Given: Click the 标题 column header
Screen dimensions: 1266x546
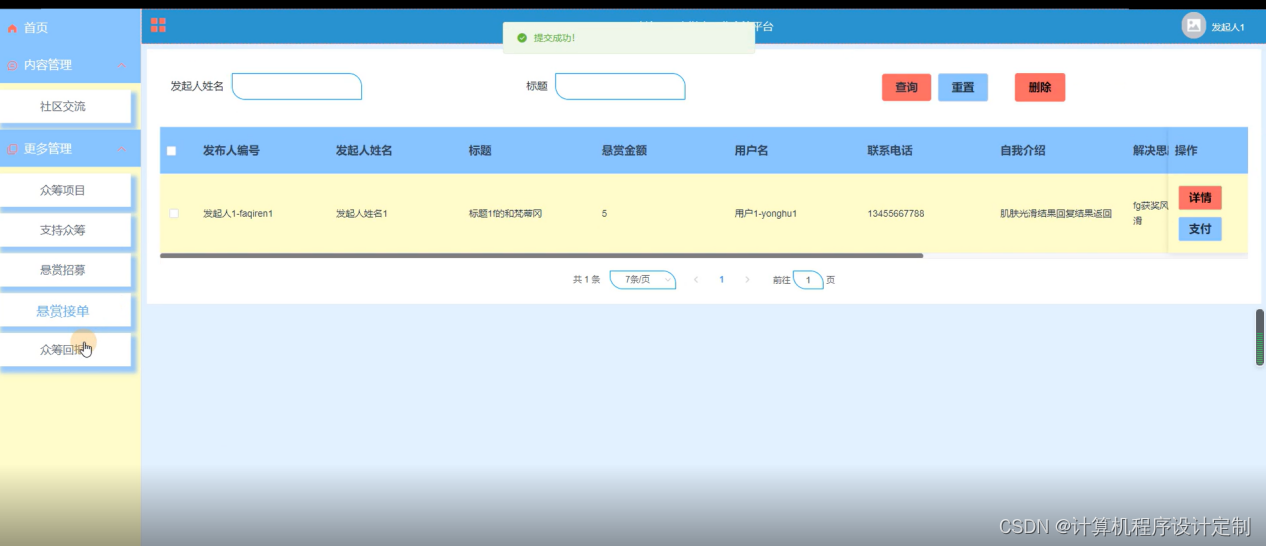Looking at the screenshot, I should pos(480,151).
